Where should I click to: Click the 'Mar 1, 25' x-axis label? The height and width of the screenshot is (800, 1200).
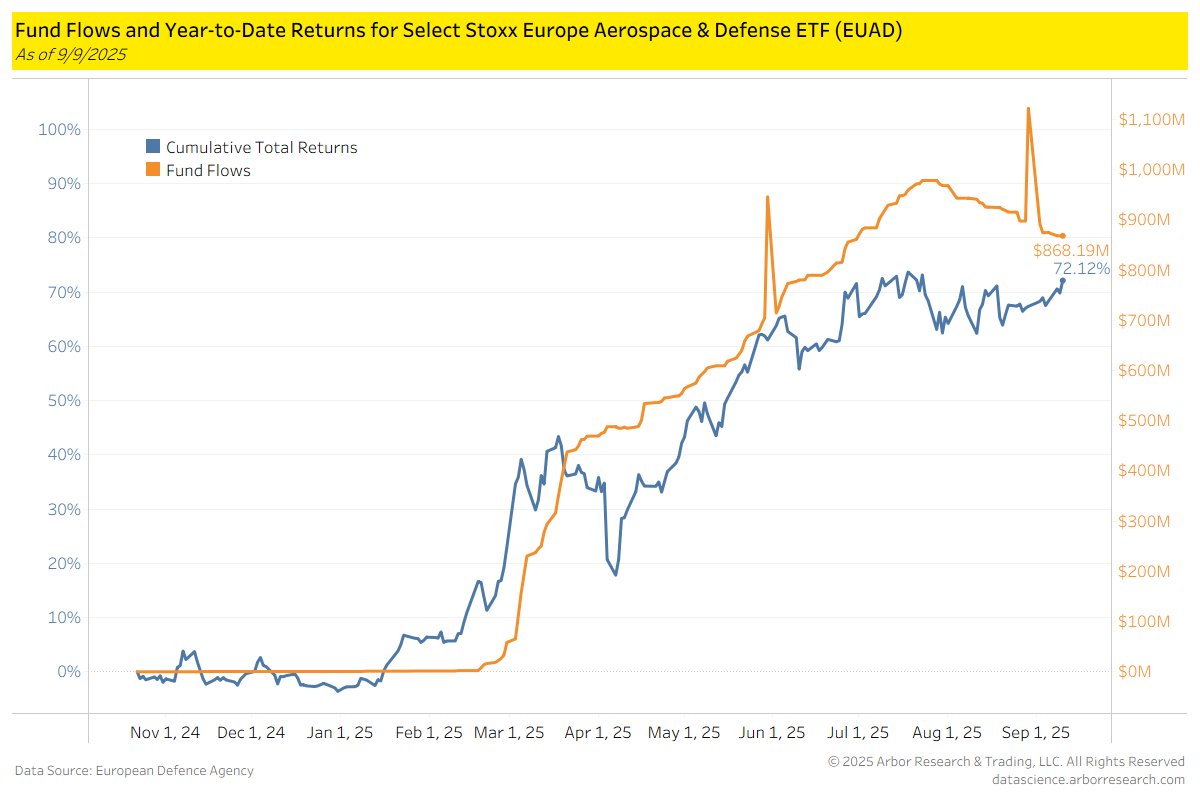point(510,732)
